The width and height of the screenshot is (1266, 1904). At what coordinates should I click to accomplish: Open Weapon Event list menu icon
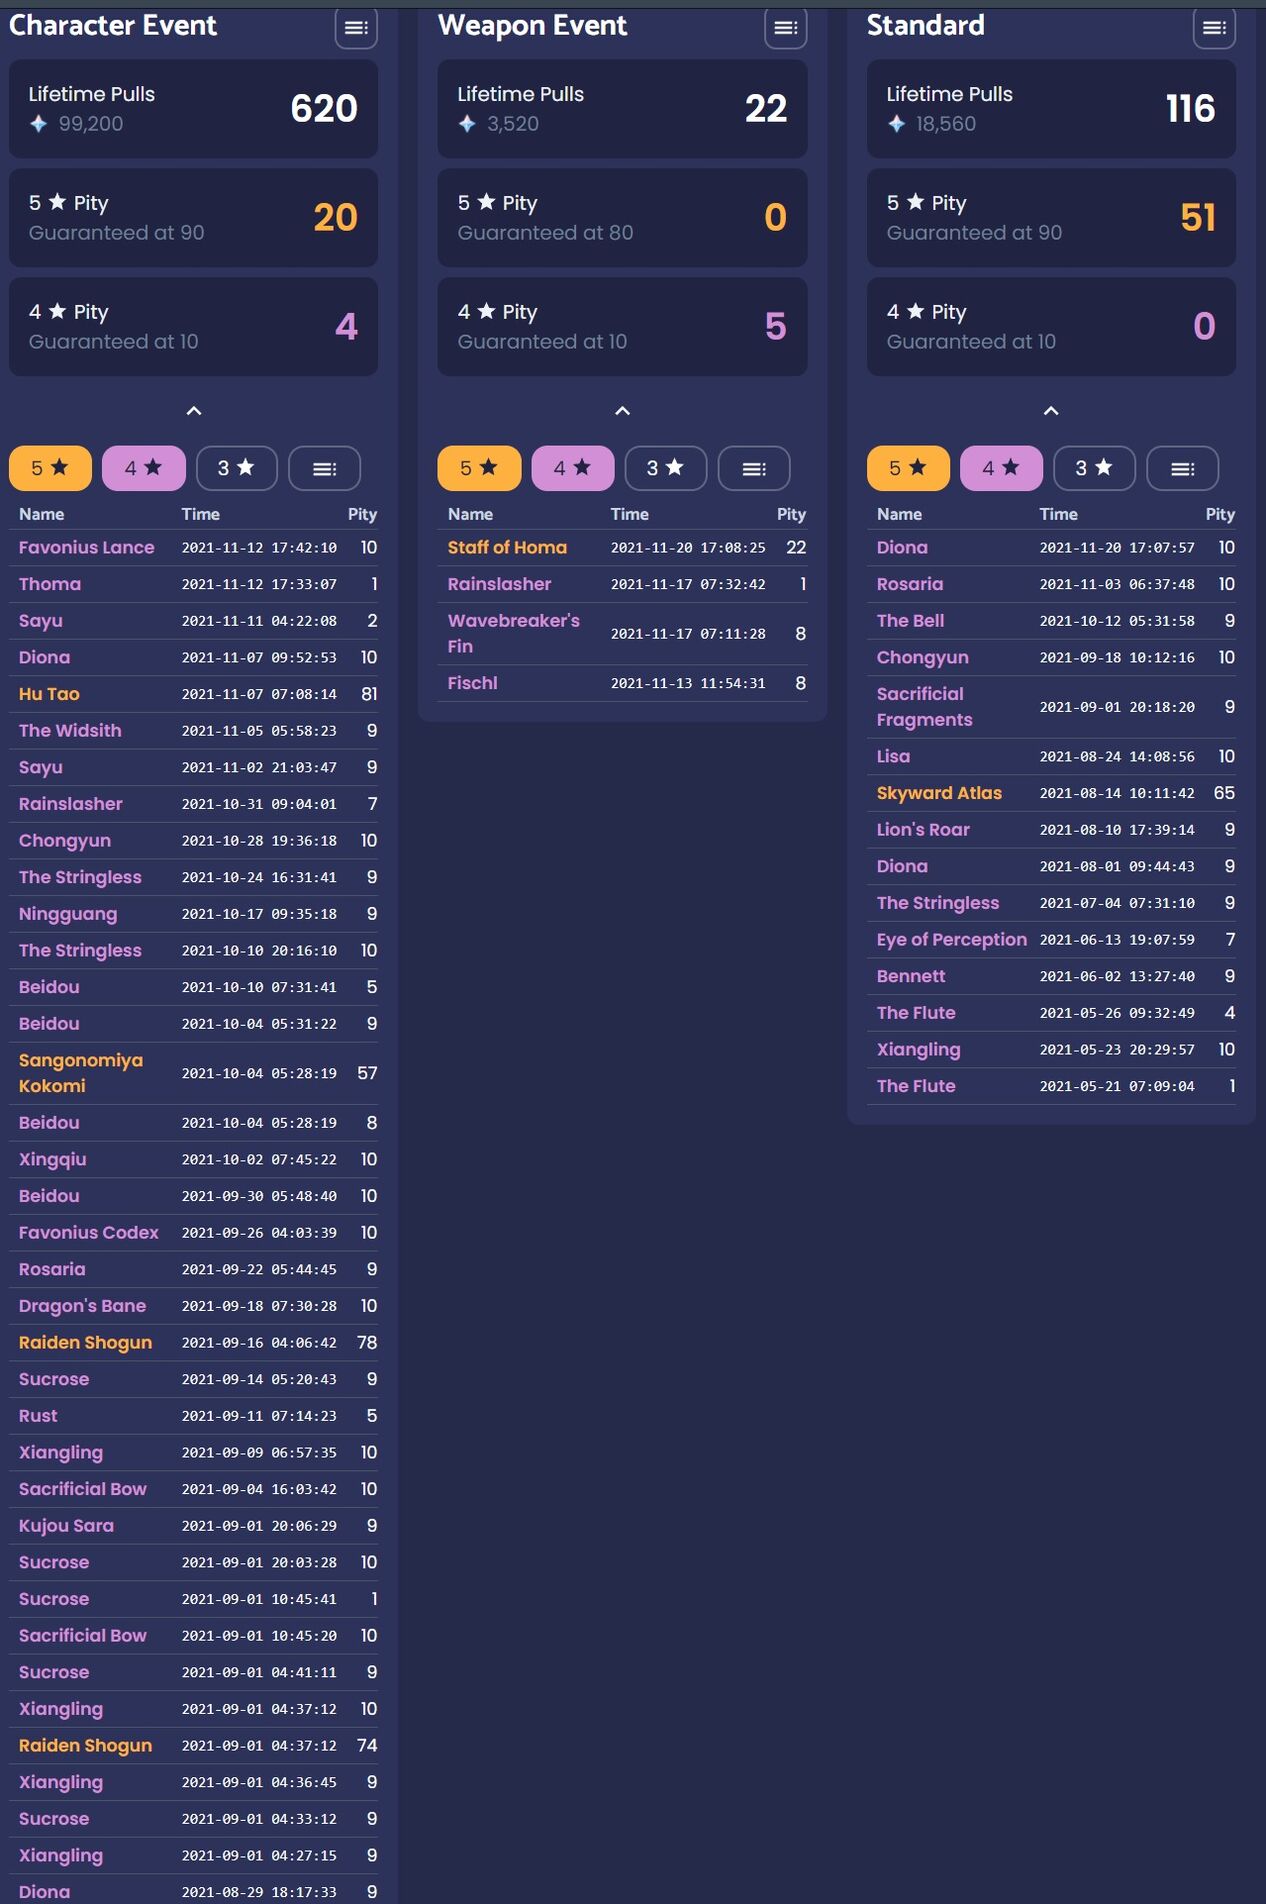click(x=785, y=28)
